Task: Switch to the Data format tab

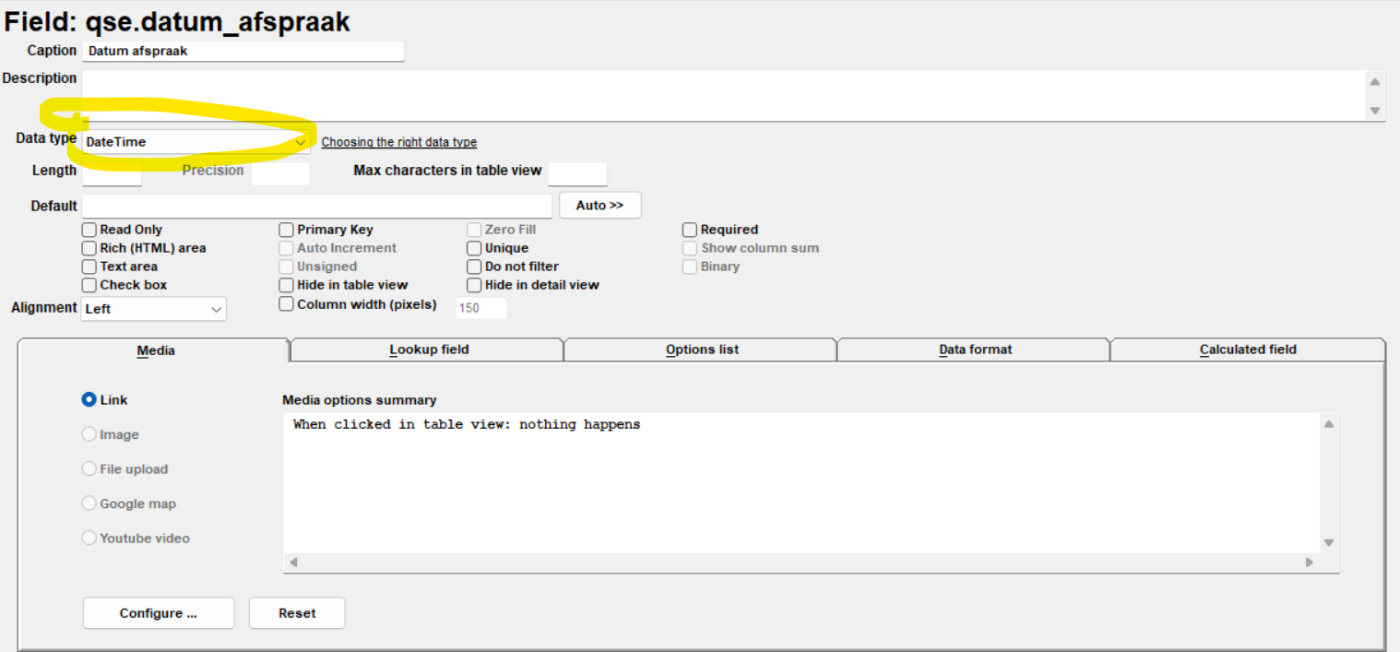Action: click(x=975, y=350)
